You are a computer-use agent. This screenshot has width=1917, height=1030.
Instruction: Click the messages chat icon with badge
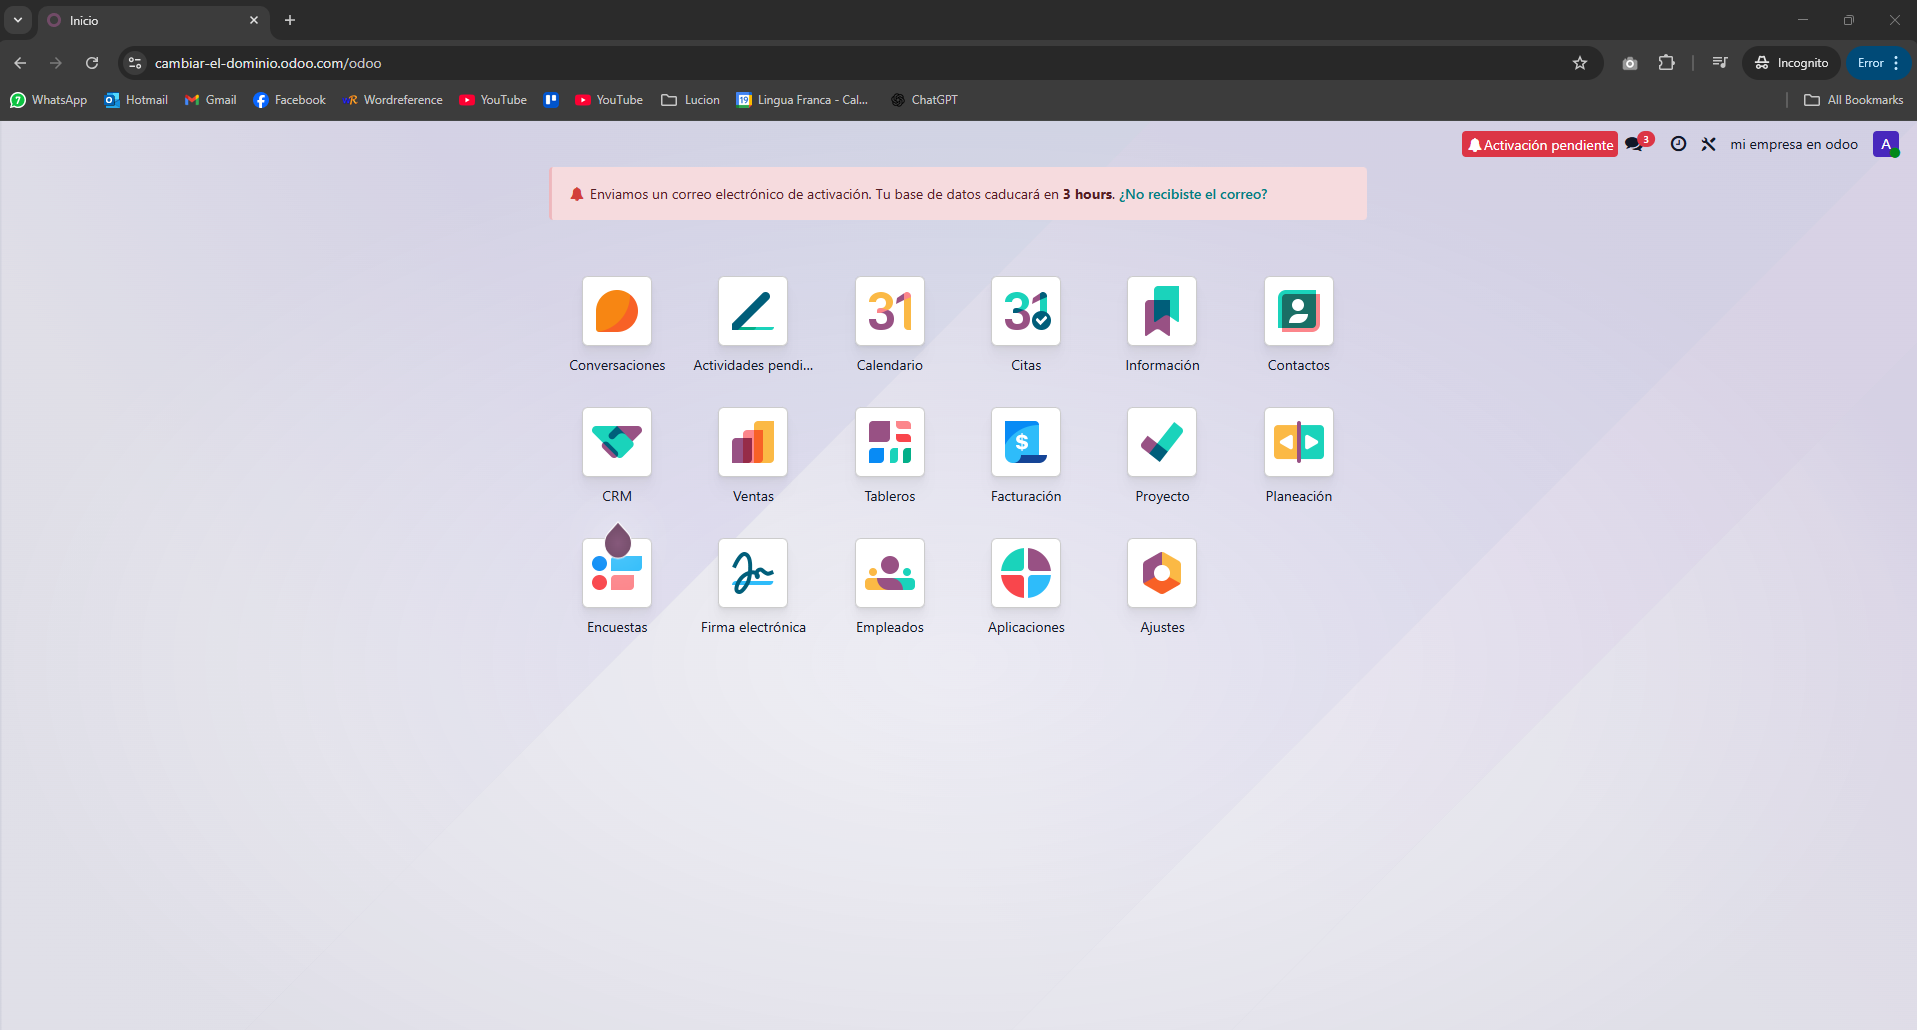1635,144
